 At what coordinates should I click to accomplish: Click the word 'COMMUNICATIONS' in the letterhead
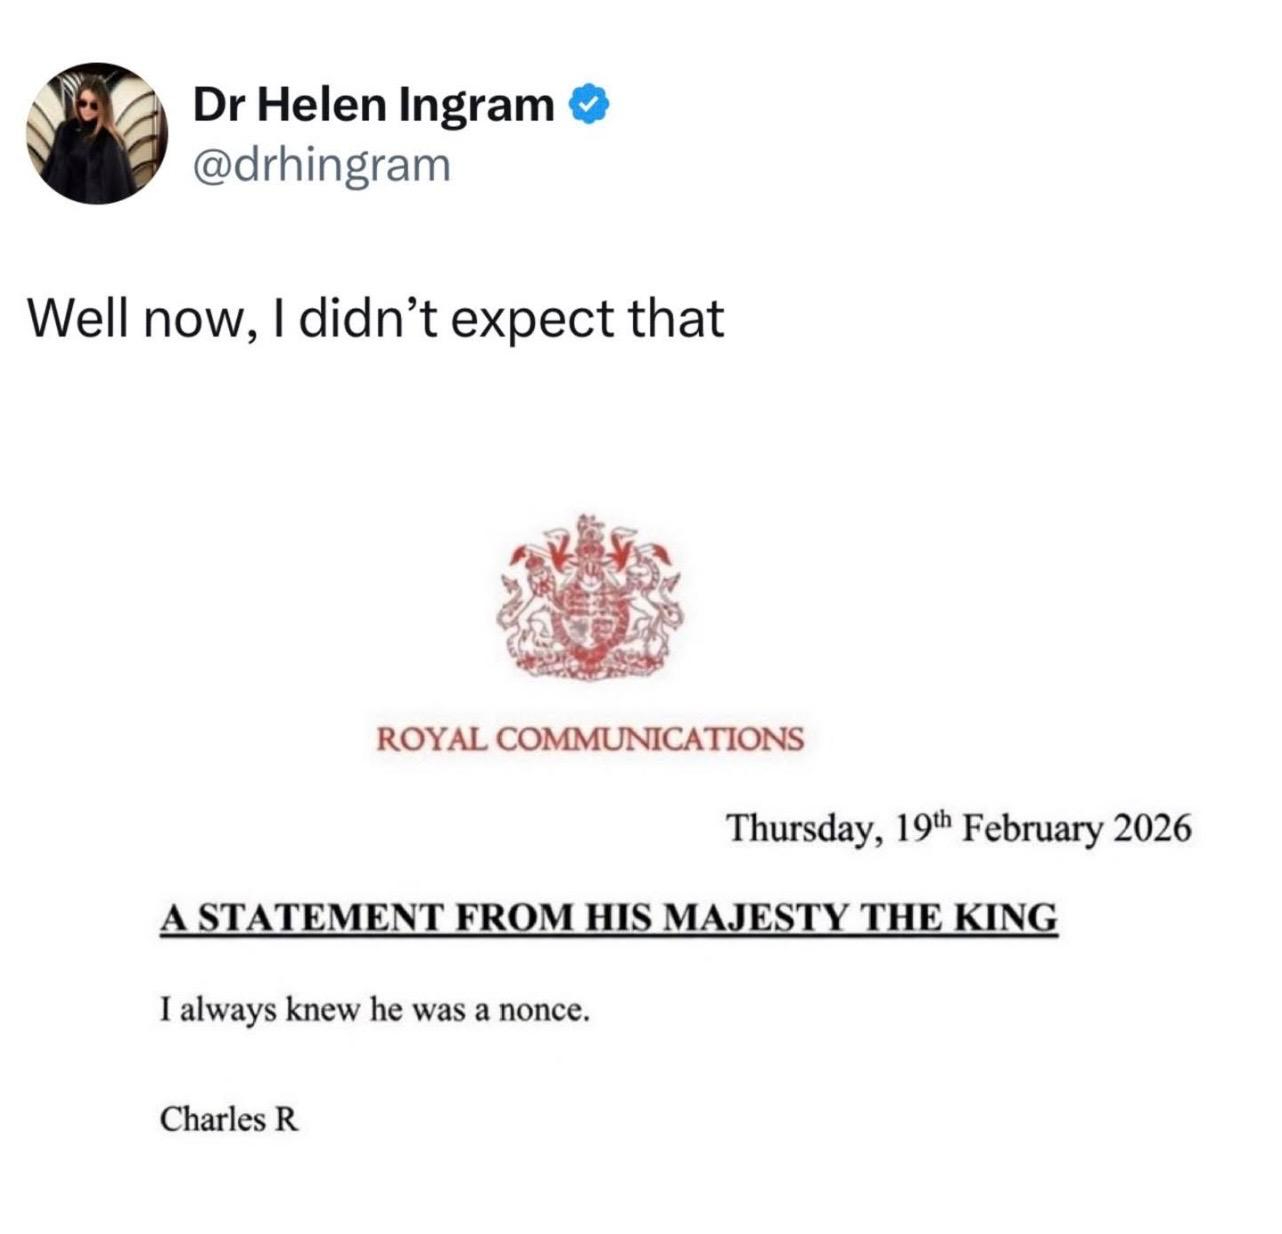tap(648, 739)
